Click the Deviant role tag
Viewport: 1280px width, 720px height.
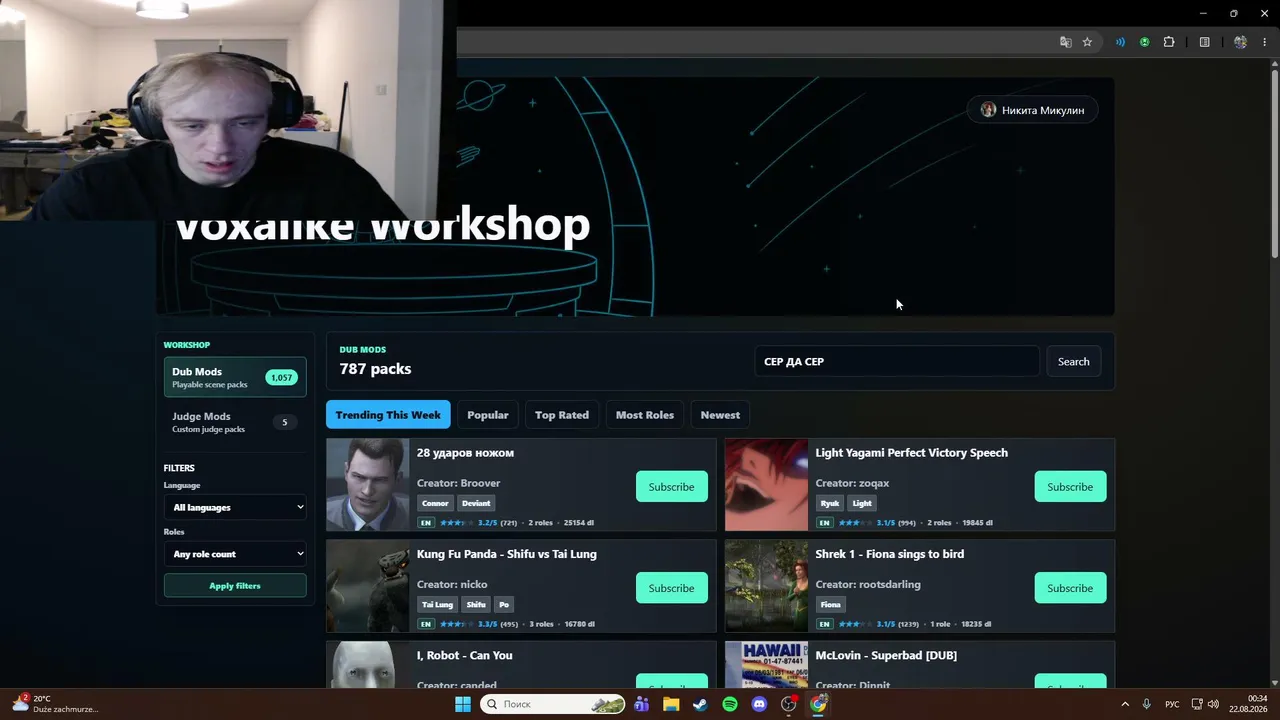[x=476, y=503]
